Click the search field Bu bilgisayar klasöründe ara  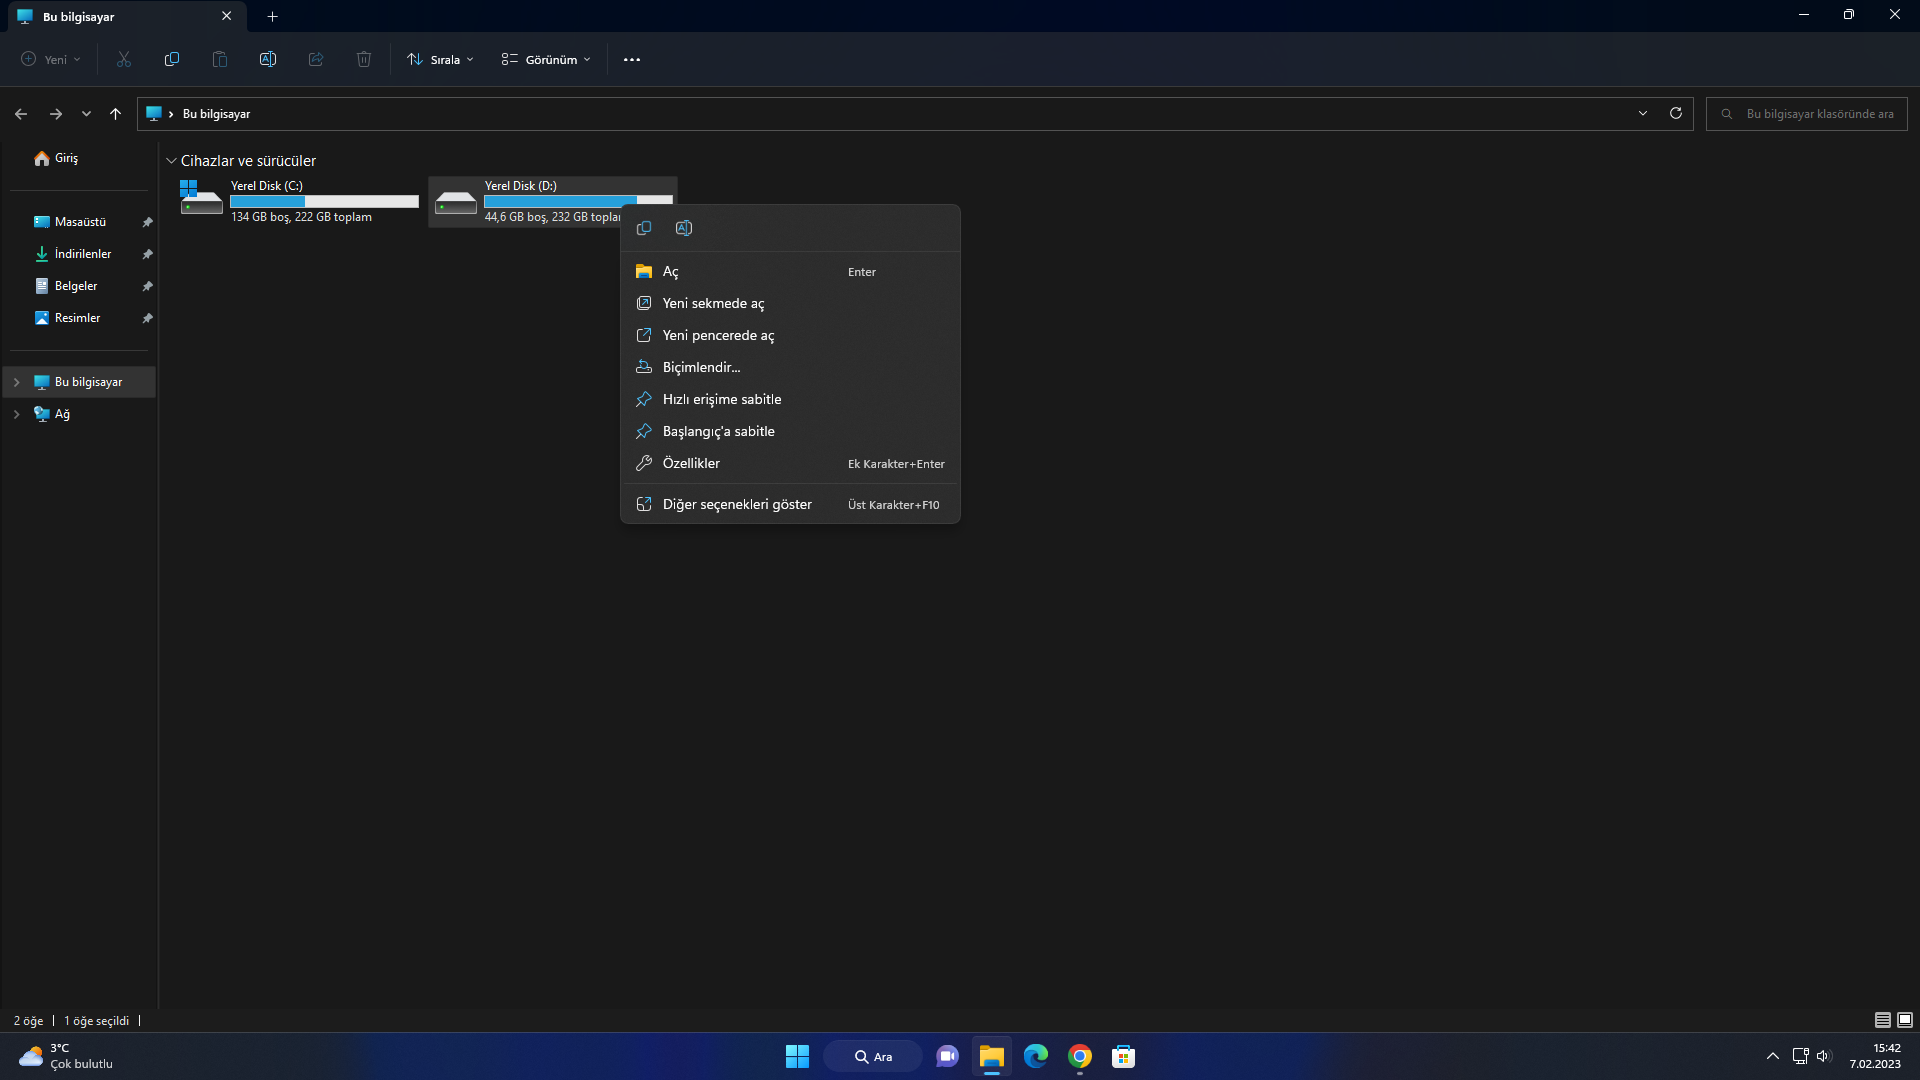tap(1807, 114)
